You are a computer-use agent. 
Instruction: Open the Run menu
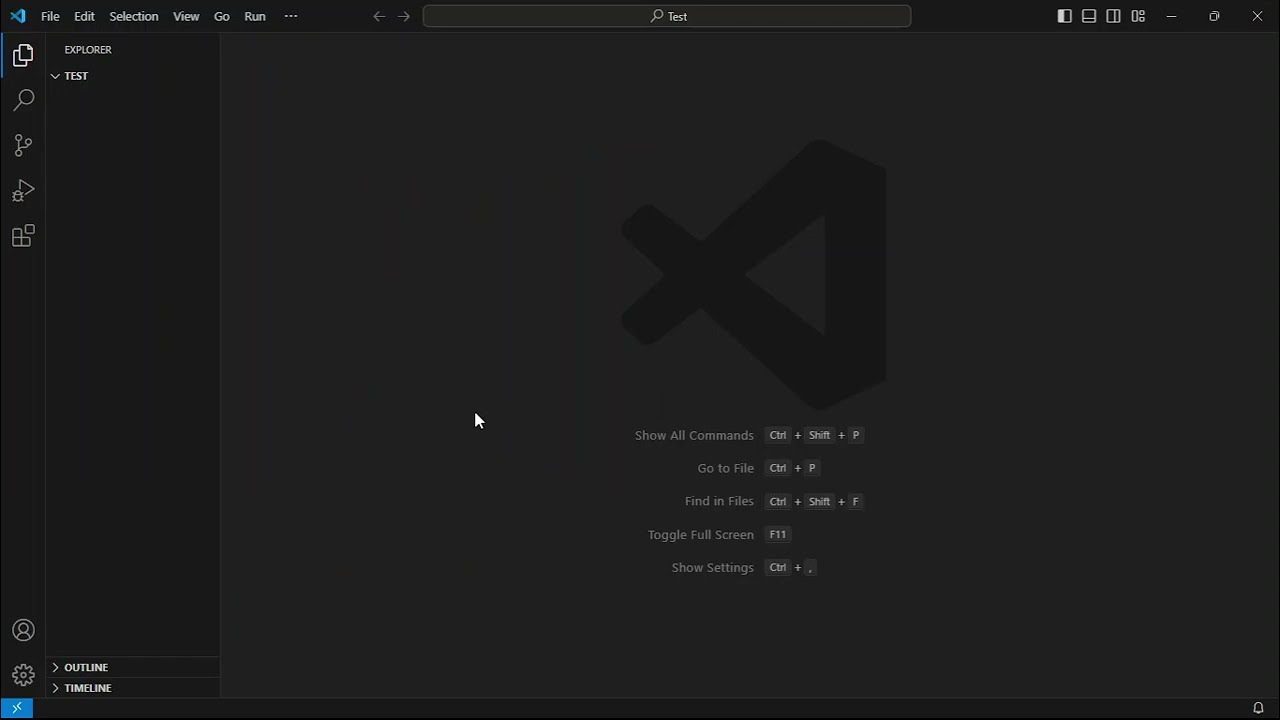255,16
